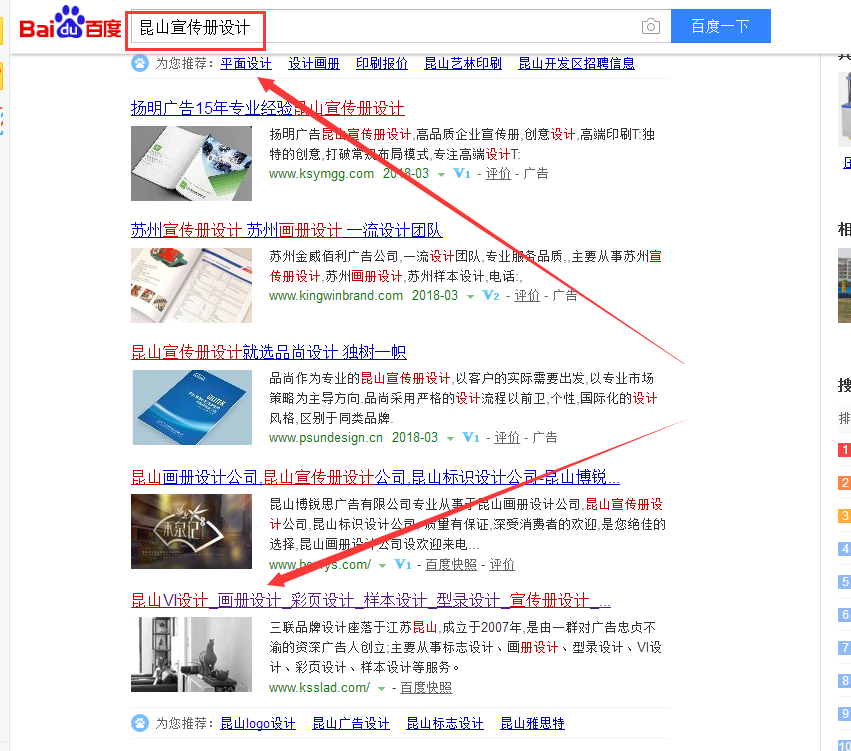The height and width of the screenshot is (751, 851).
Task: Open recommended link 平面设计
Action: [x=246, y=63]
